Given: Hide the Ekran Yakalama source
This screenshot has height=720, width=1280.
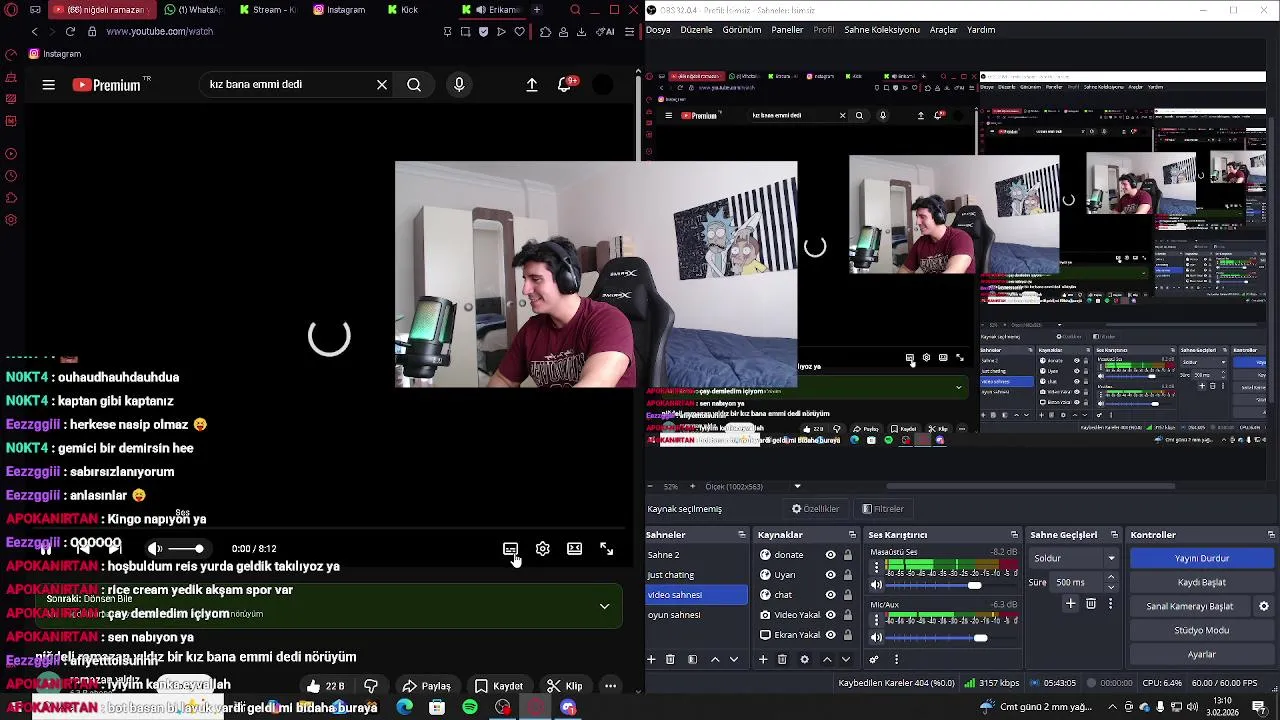Looking at the screenshot, I should 830,635.
